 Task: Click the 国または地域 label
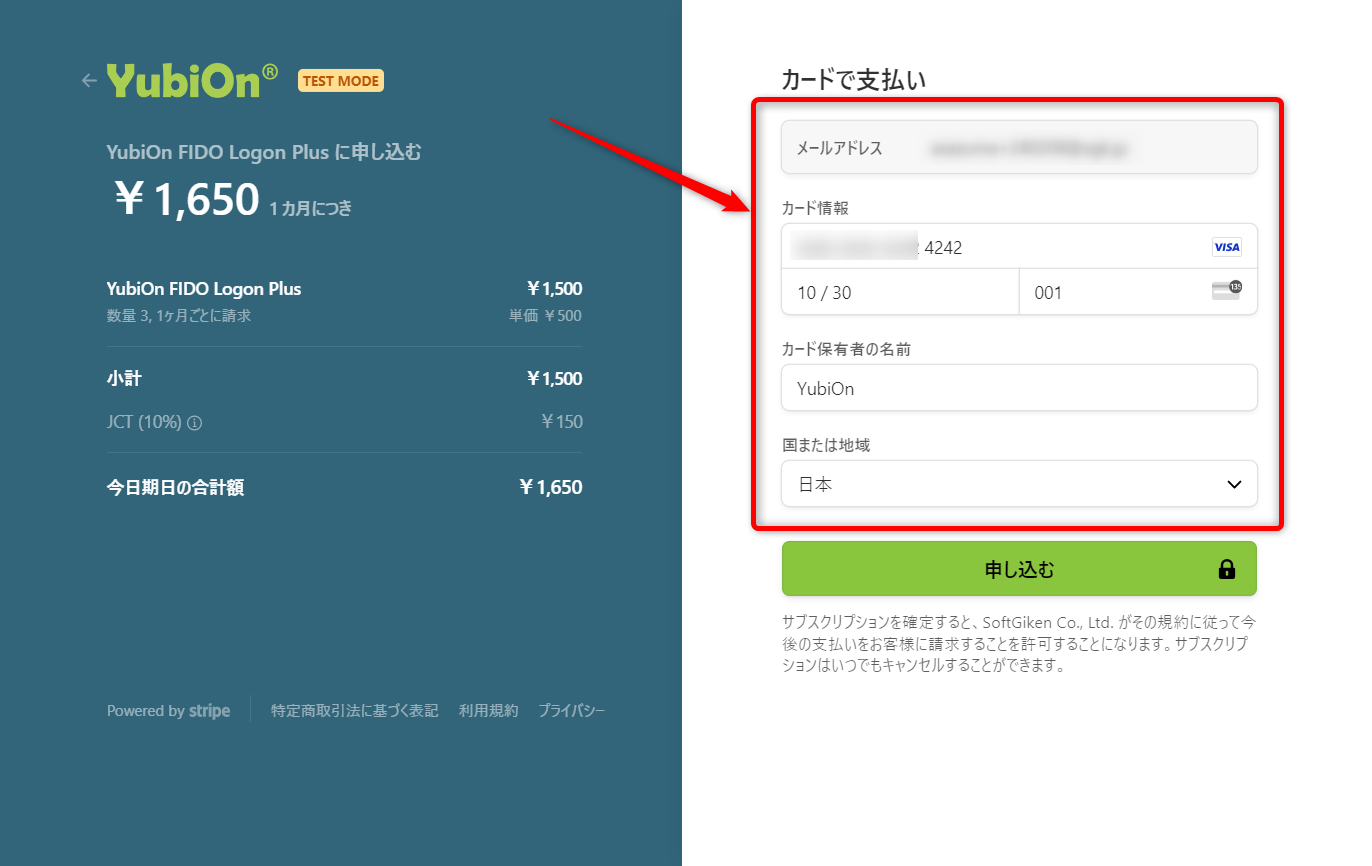click(826, 445)
